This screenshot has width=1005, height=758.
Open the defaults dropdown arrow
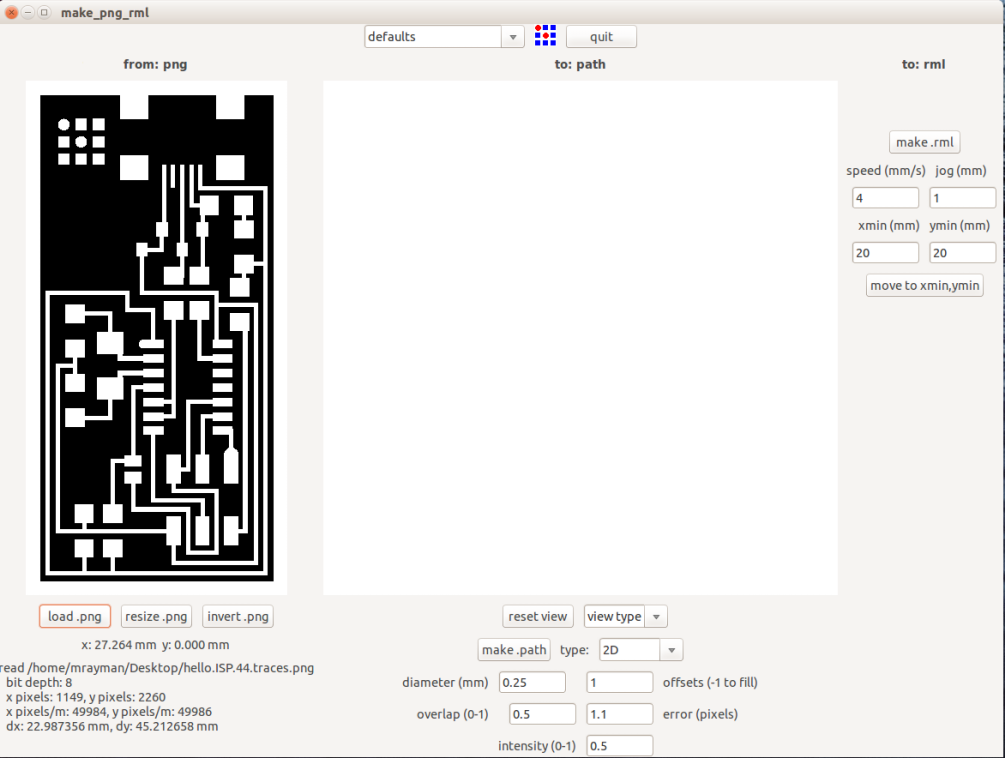pos(513,37)
